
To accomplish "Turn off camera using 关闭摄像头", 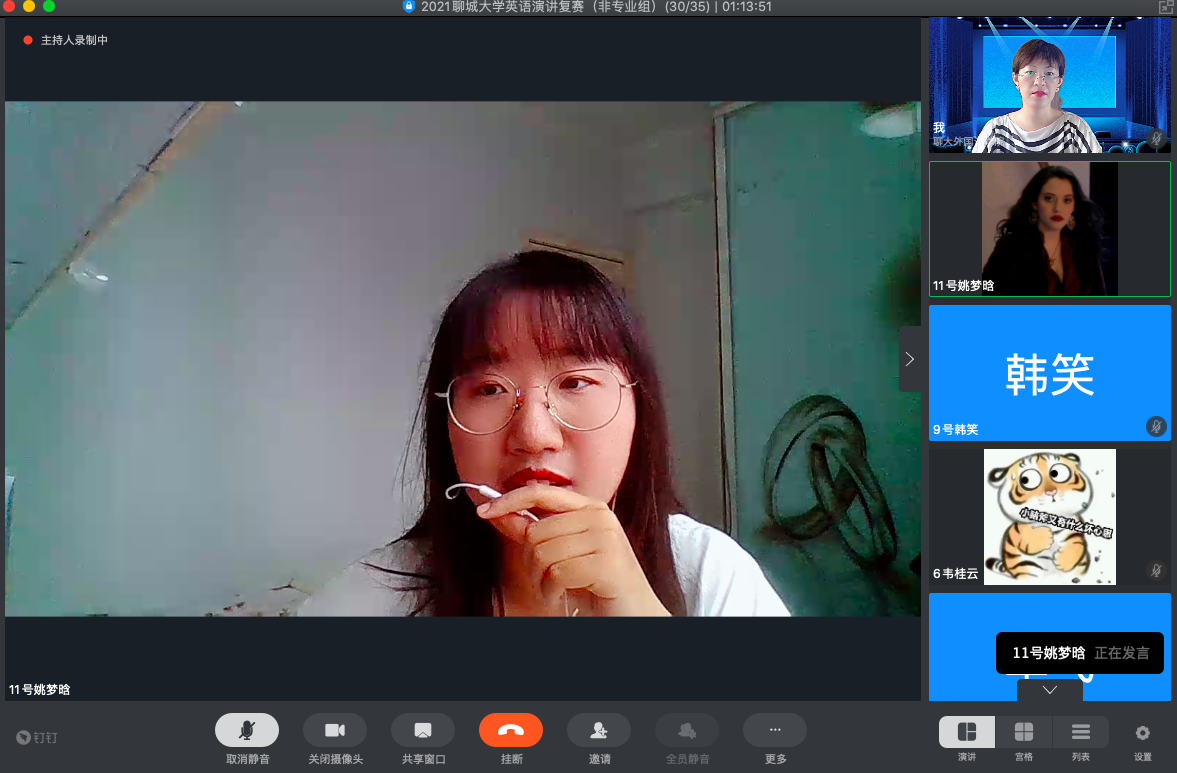I will coord(335,731).
